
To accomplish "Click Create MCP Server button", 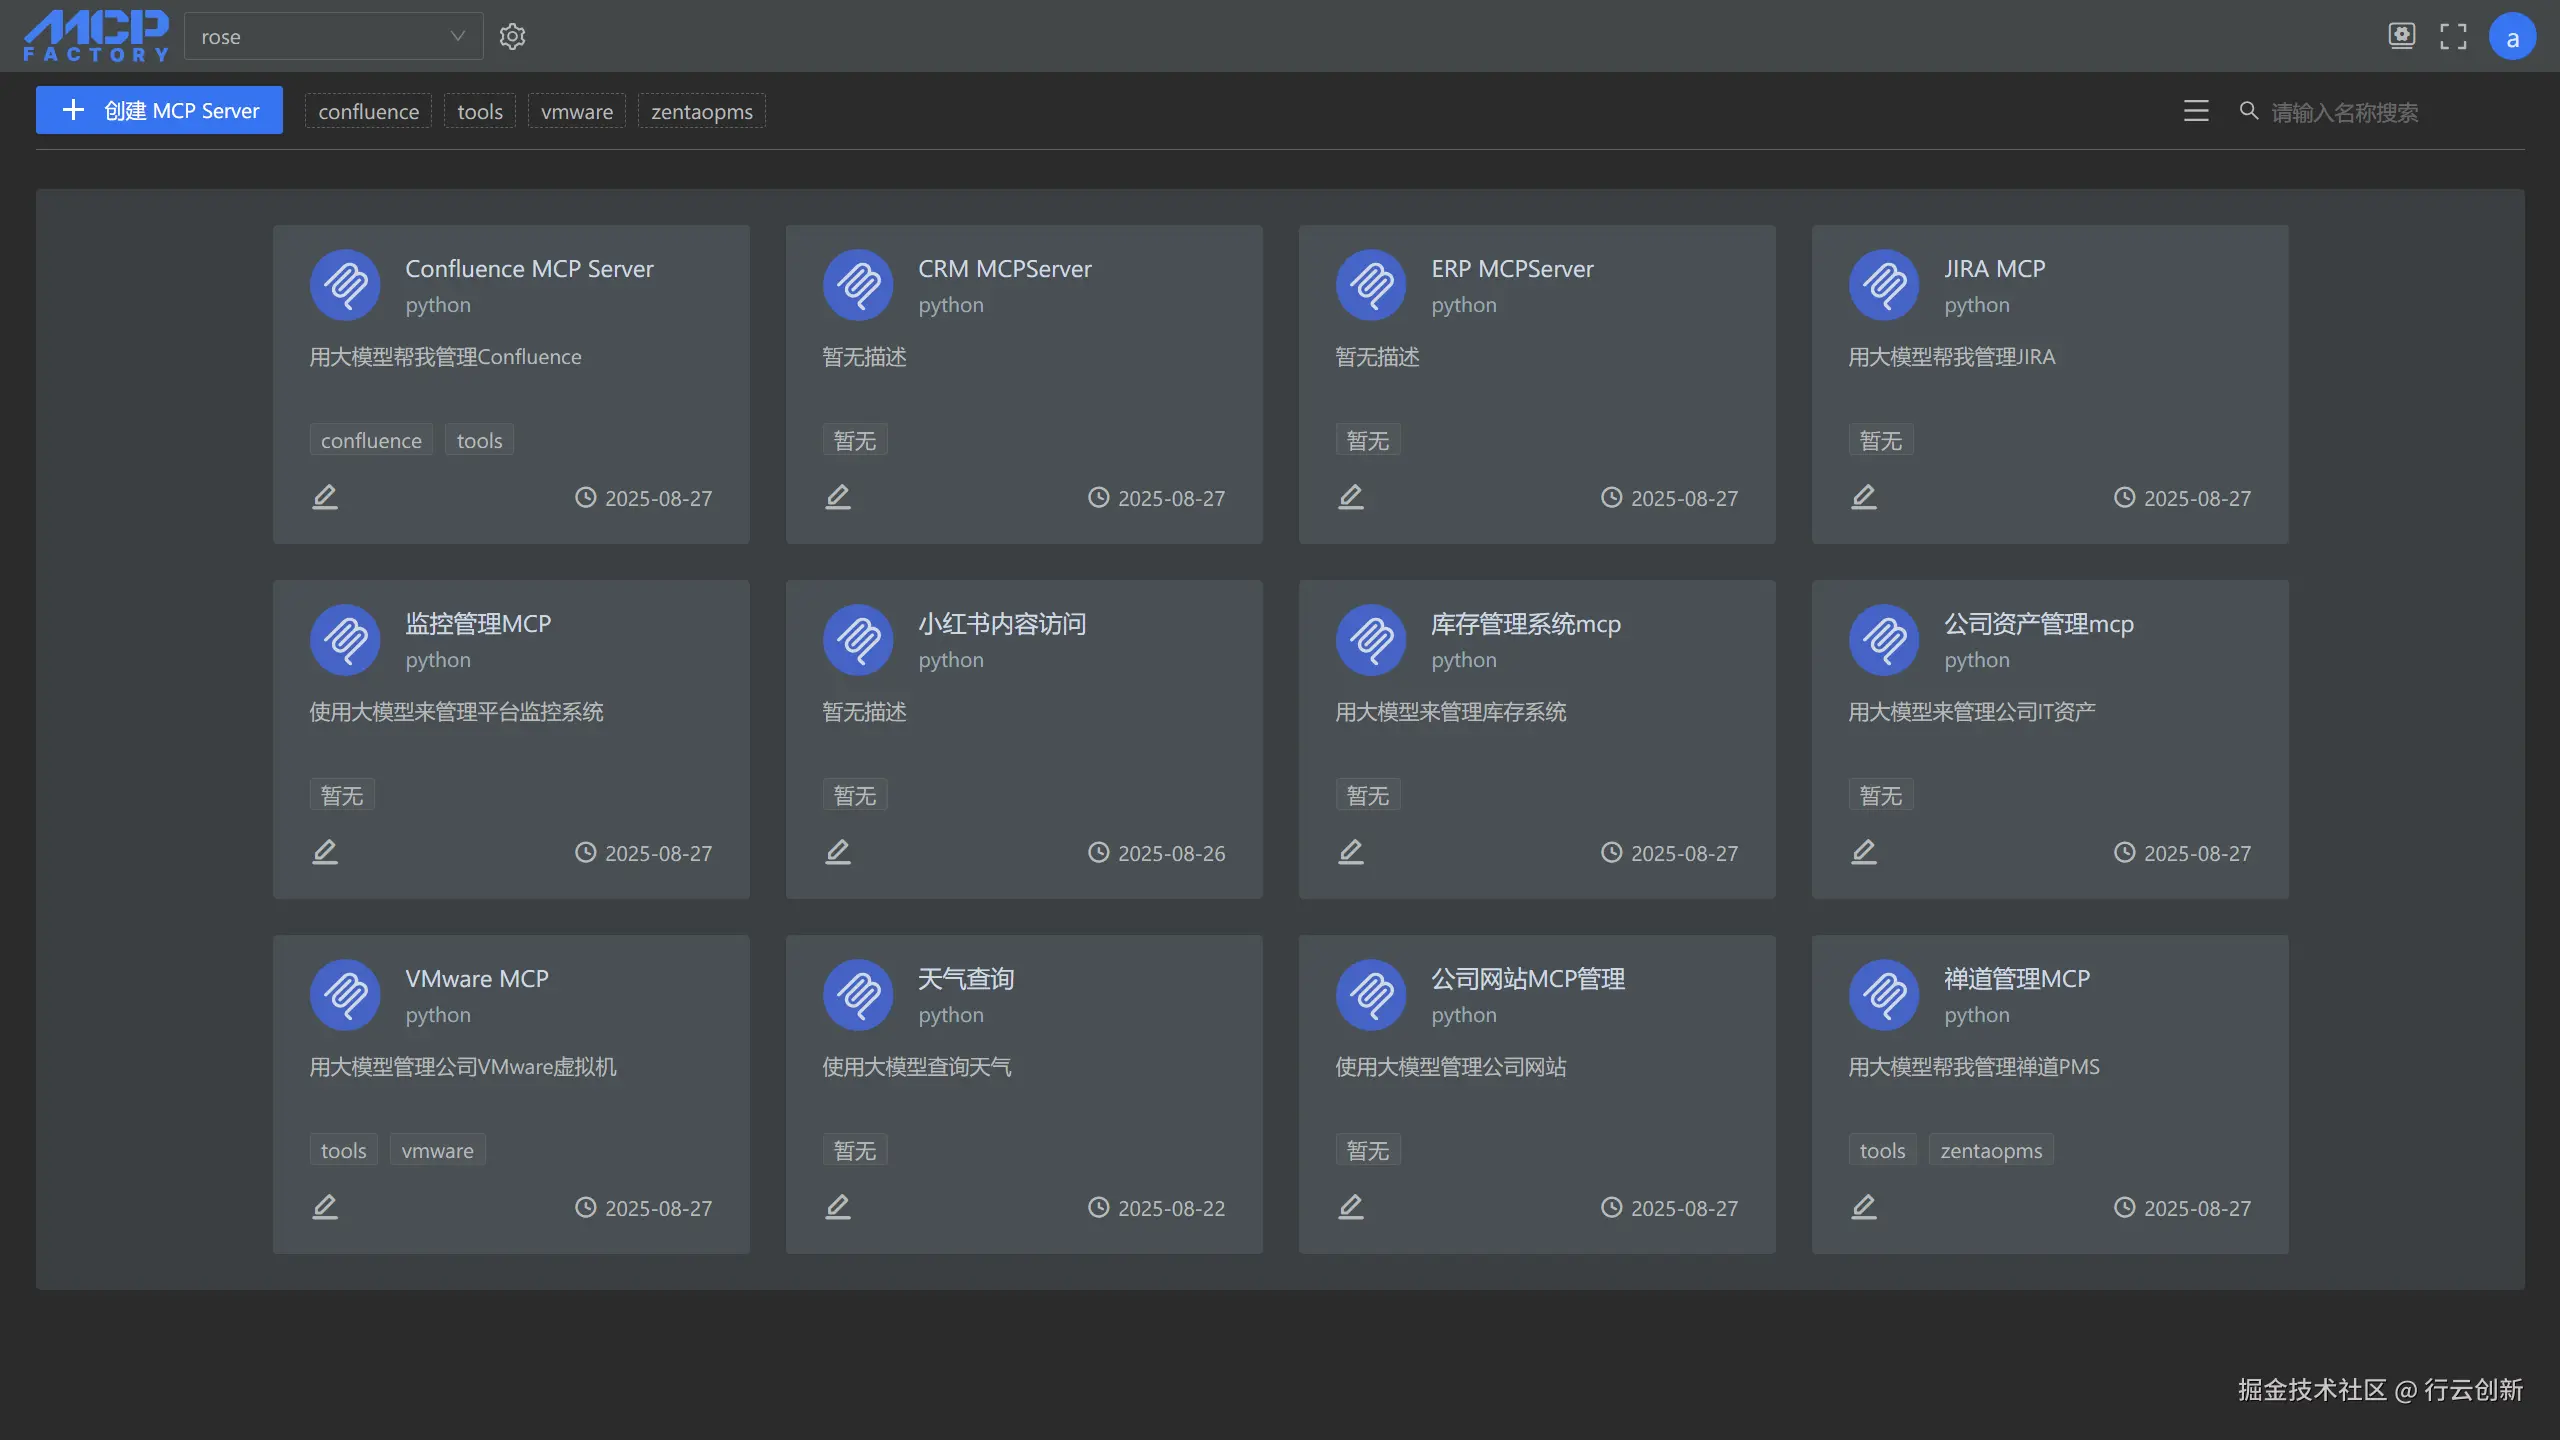I will [160, 110].
